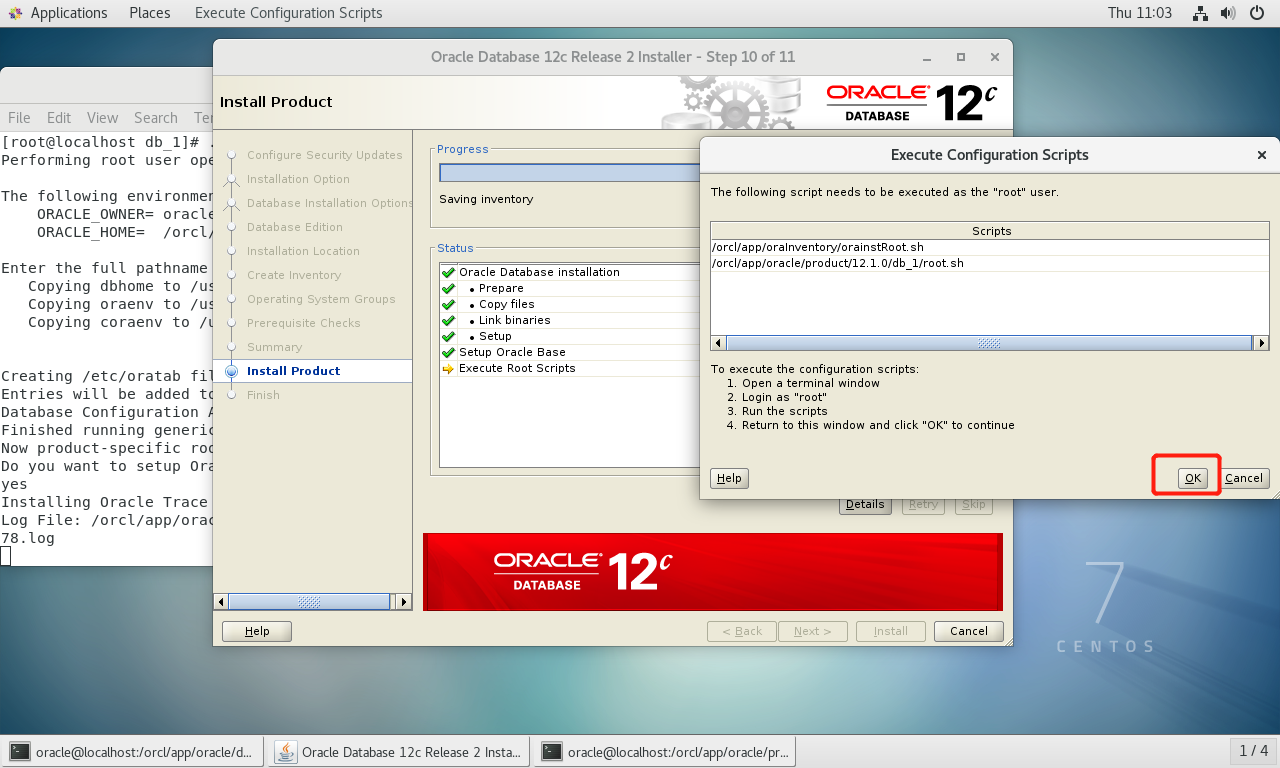This screenshot has height=768, width=1280.
Task: Click green check beside Link binaries
Action: (448, 320)
